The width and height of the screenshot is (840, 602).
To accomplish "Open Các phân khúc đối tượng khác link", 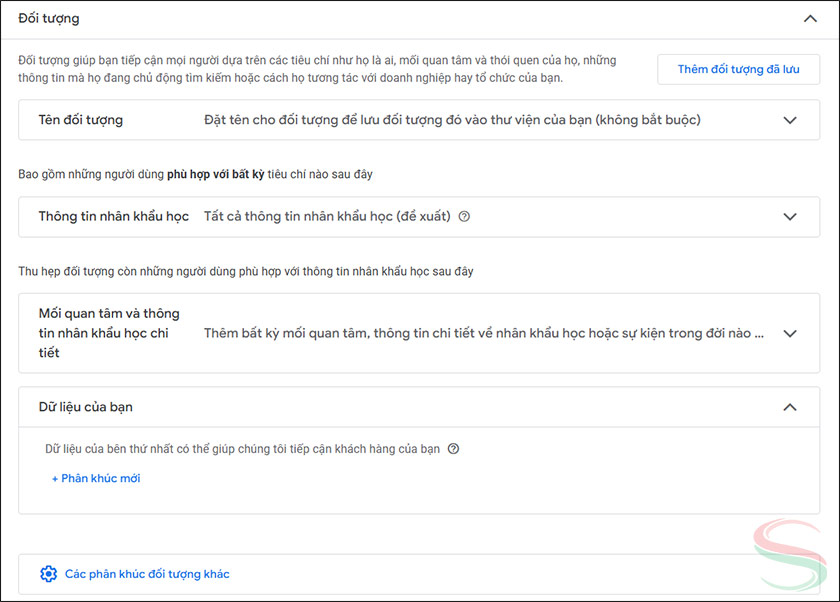I will coord(147,574).
